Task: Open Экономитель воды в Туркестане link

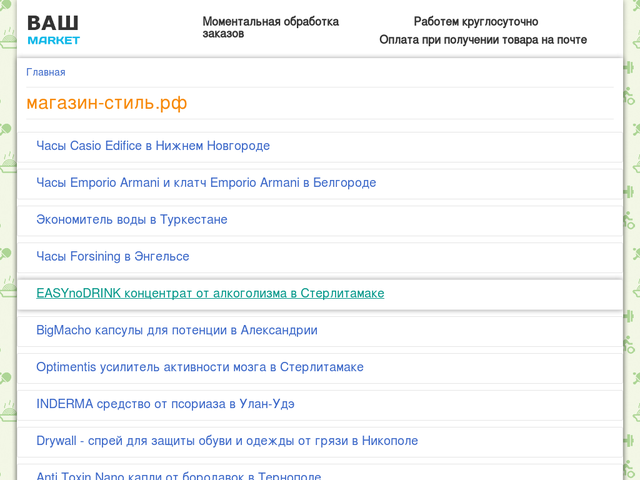Action: click(x=132, y=220)
